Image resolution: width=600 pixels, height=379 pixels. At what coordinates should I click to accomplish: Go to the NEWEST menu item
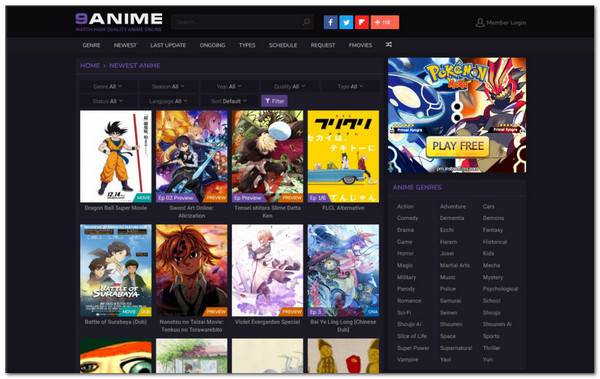125,45
